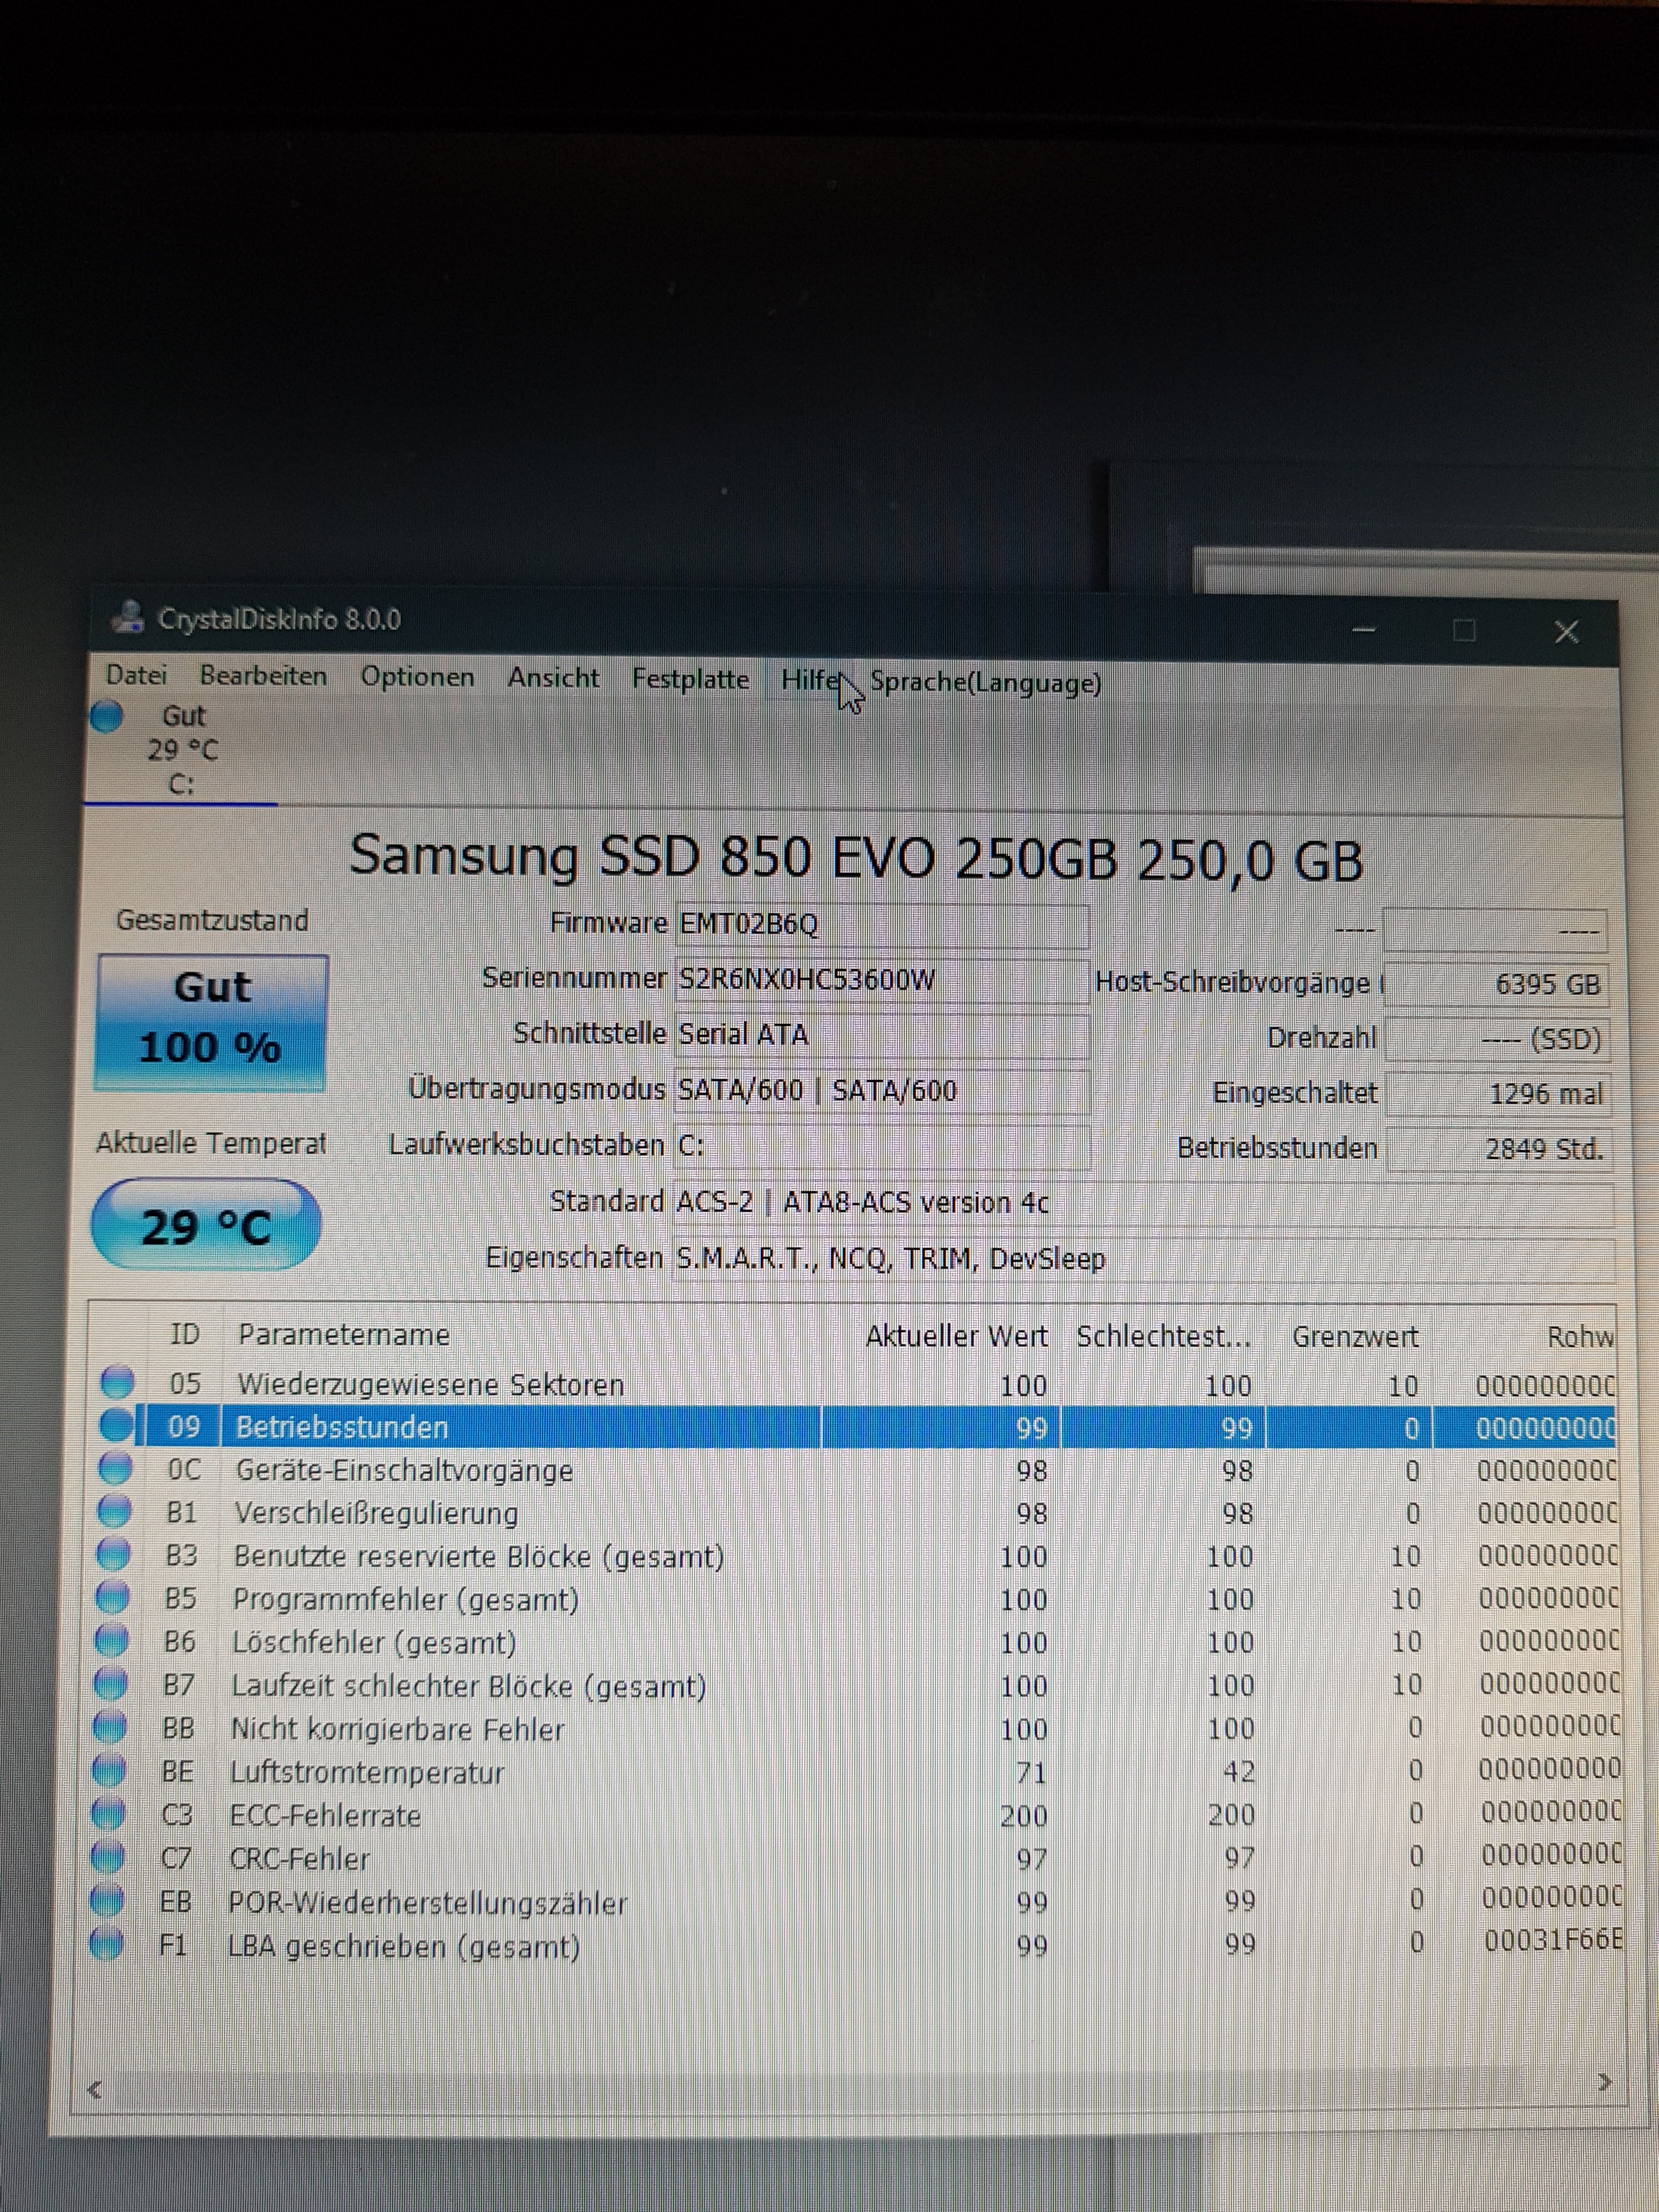1659x2212 pixels.
Task: Click status orb beside CRC-Fehler attribute
Action: click(x=108, y=1857)
